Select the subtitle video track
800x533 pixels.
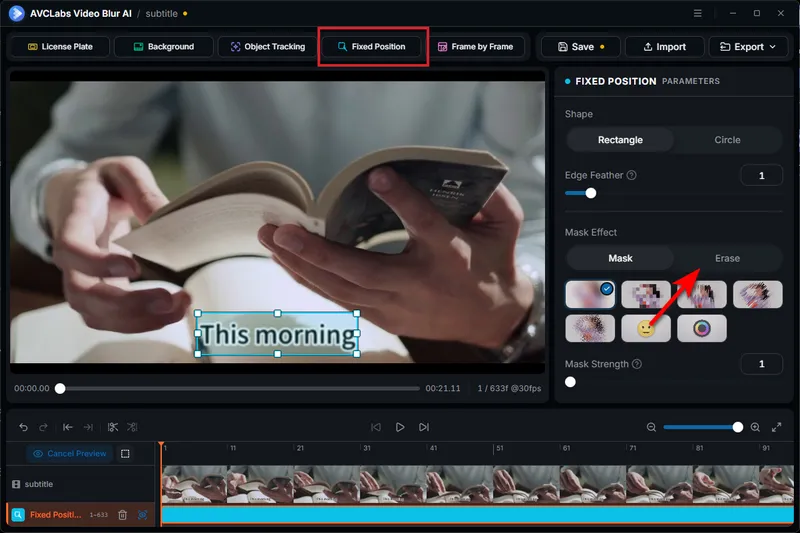coord(81,484)
